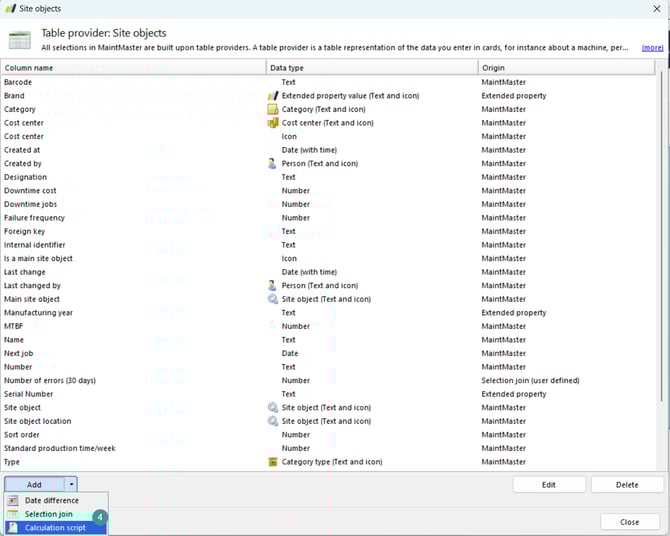Click the Cost center type icon
Image resolution: width=670 pixels, height=536 pixels.
tap(272, 123)
